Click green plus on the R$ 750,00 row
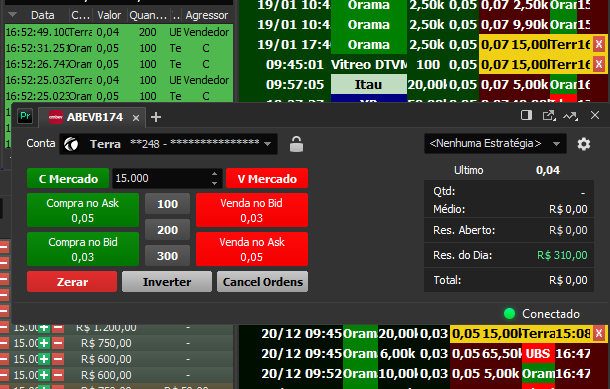The height and width of the screenshot is (389, 610). [44, 343]
